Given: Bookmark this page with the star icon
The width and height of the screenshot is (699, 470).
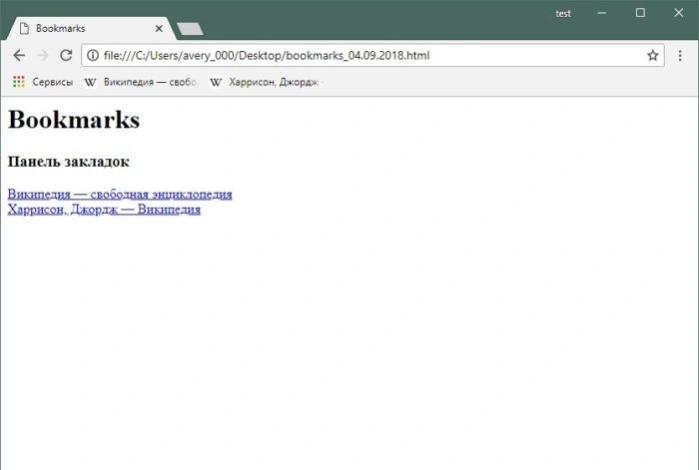Looking at the screenshot, I should pyautogui.click(x=653, y=55).
